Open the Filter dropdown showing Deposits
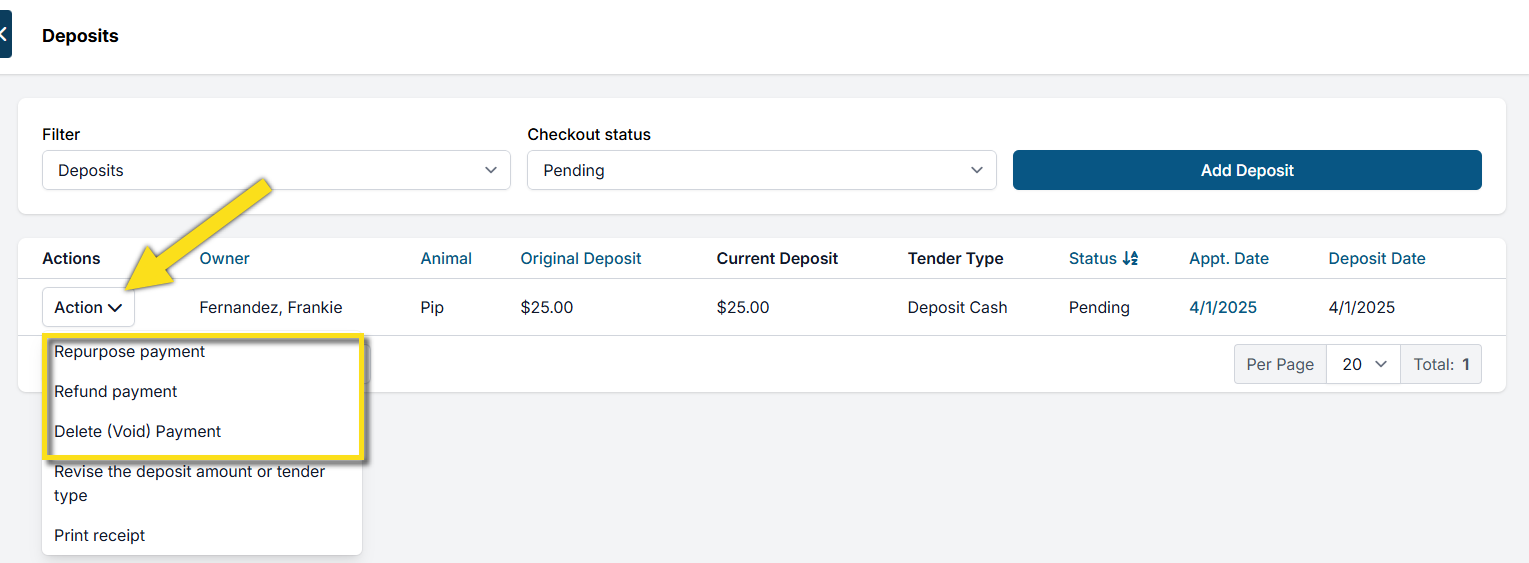The height and width of the screenshot is (563, 1529). click(x=276, y=170)
